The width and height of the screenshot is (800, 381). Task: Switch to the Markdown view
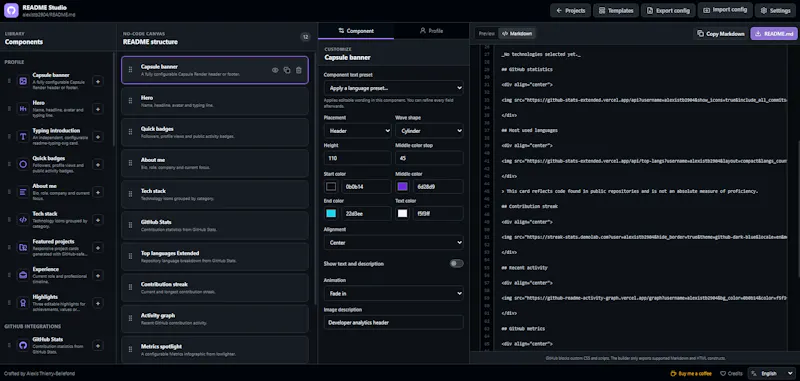(516, 34)
